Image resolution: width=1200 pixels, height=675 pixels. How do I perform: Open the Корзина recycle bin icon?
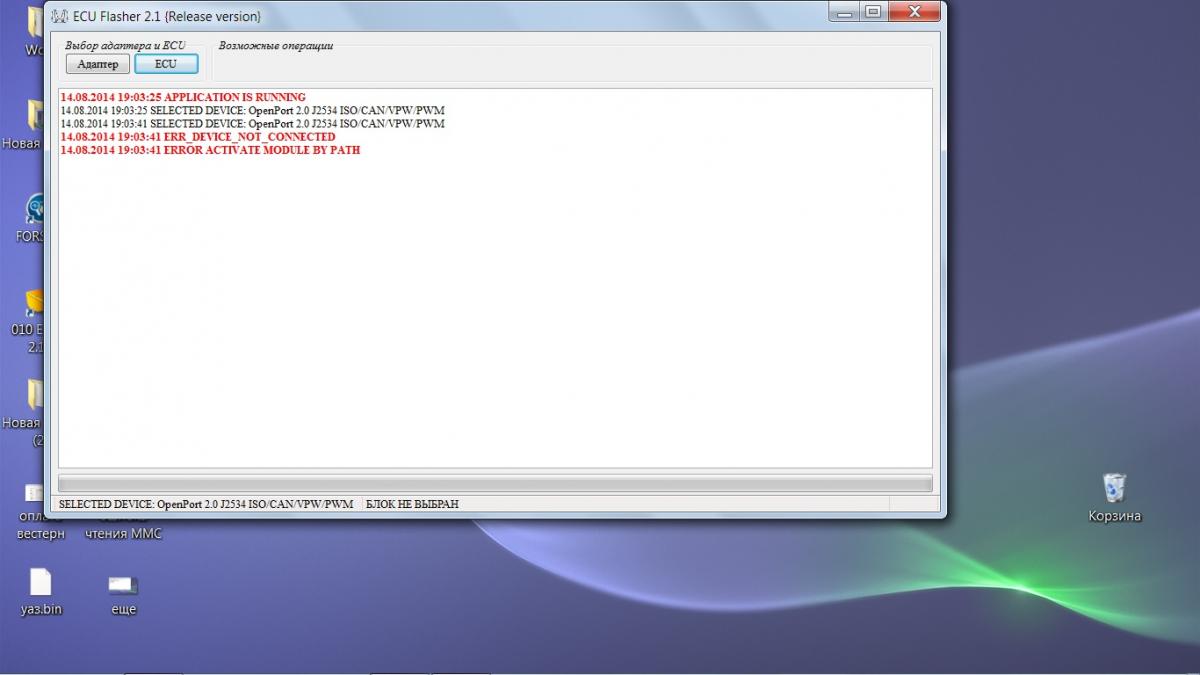1114,497
